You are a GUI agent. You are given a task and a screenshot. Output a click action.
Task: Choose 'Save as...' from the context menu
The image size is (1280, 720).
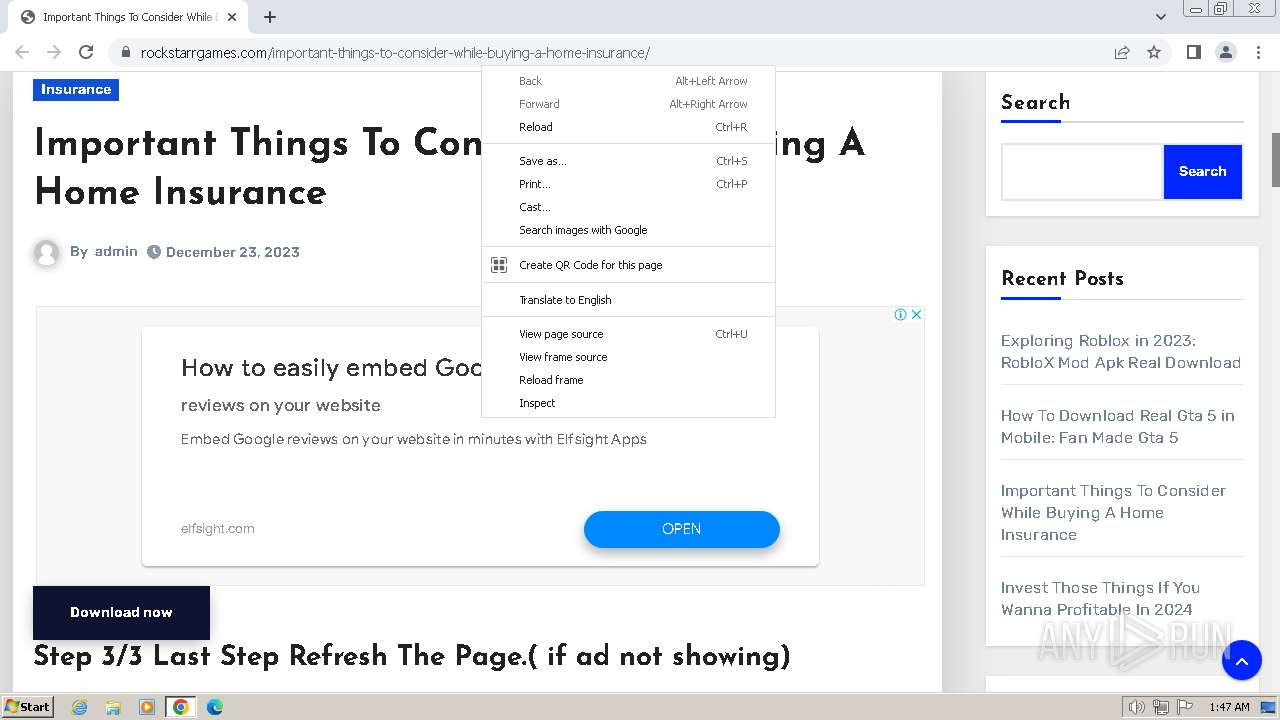(x=542, y=161)
